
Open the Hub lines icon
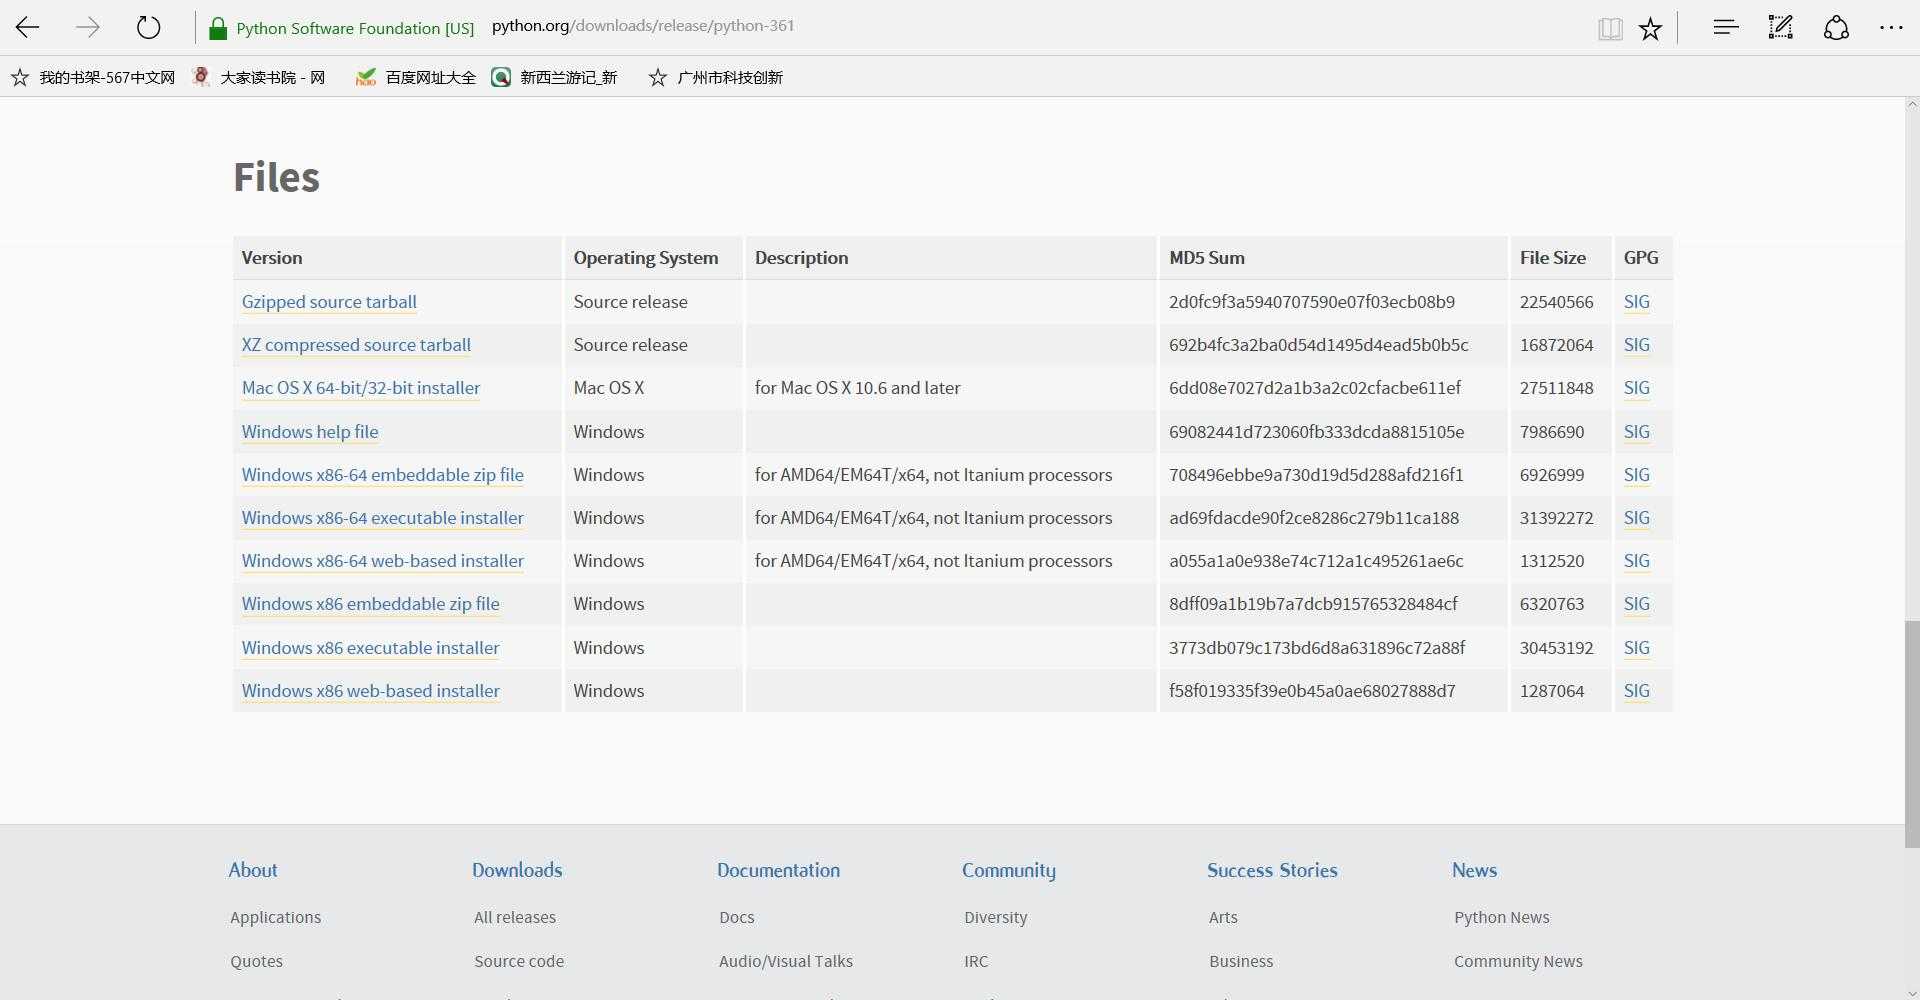point(1726,27)
